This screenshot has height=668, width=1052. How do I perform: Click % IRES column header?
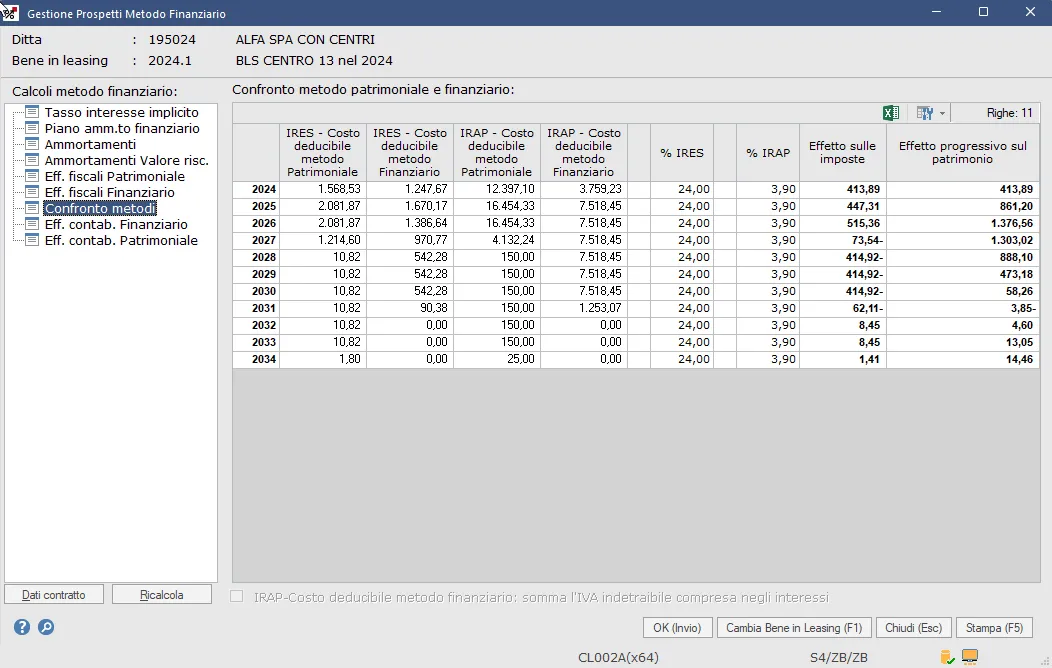pos(682,152)
